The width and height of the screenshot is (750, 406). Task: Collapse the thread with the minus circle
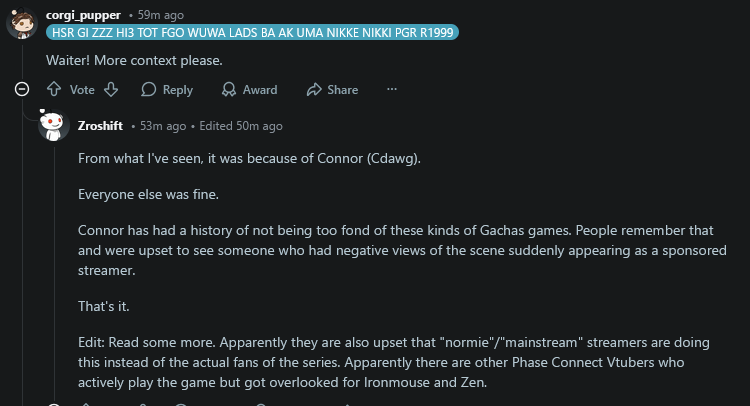click(x=22, y=89)
